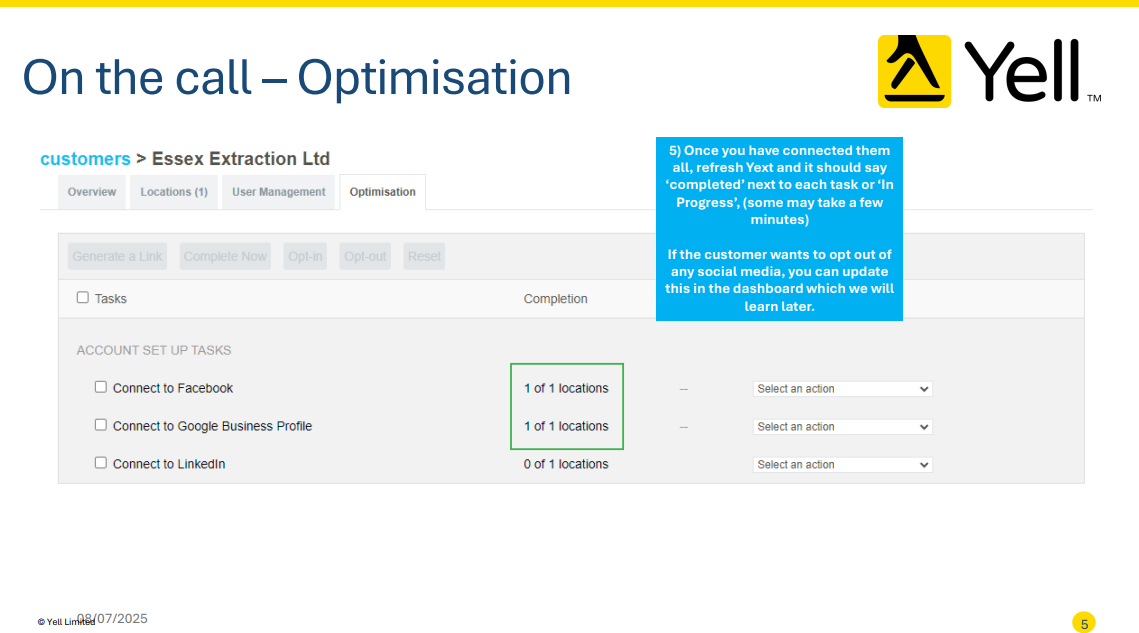Click the Connect to LinkedIn task label
Screen dimensions: 1139x633
[169, 464]
